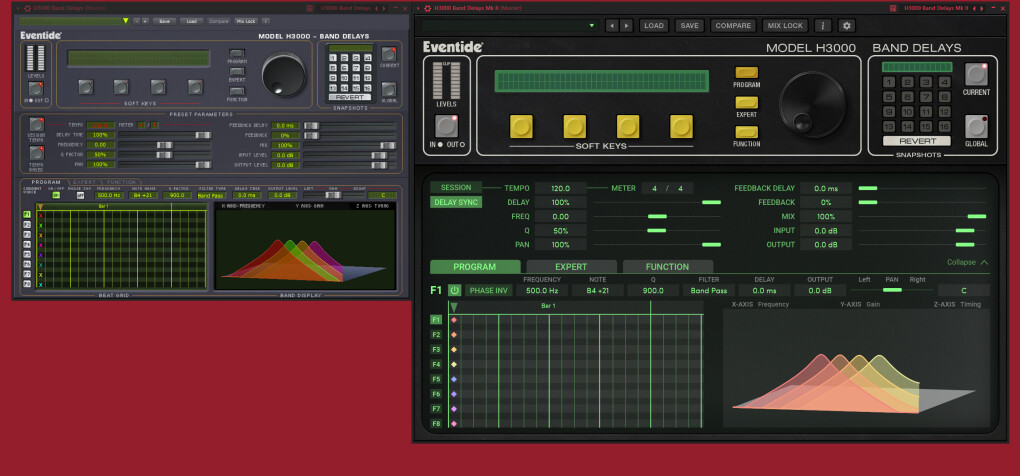Click Load in old H3000 window

pos(192,21)
